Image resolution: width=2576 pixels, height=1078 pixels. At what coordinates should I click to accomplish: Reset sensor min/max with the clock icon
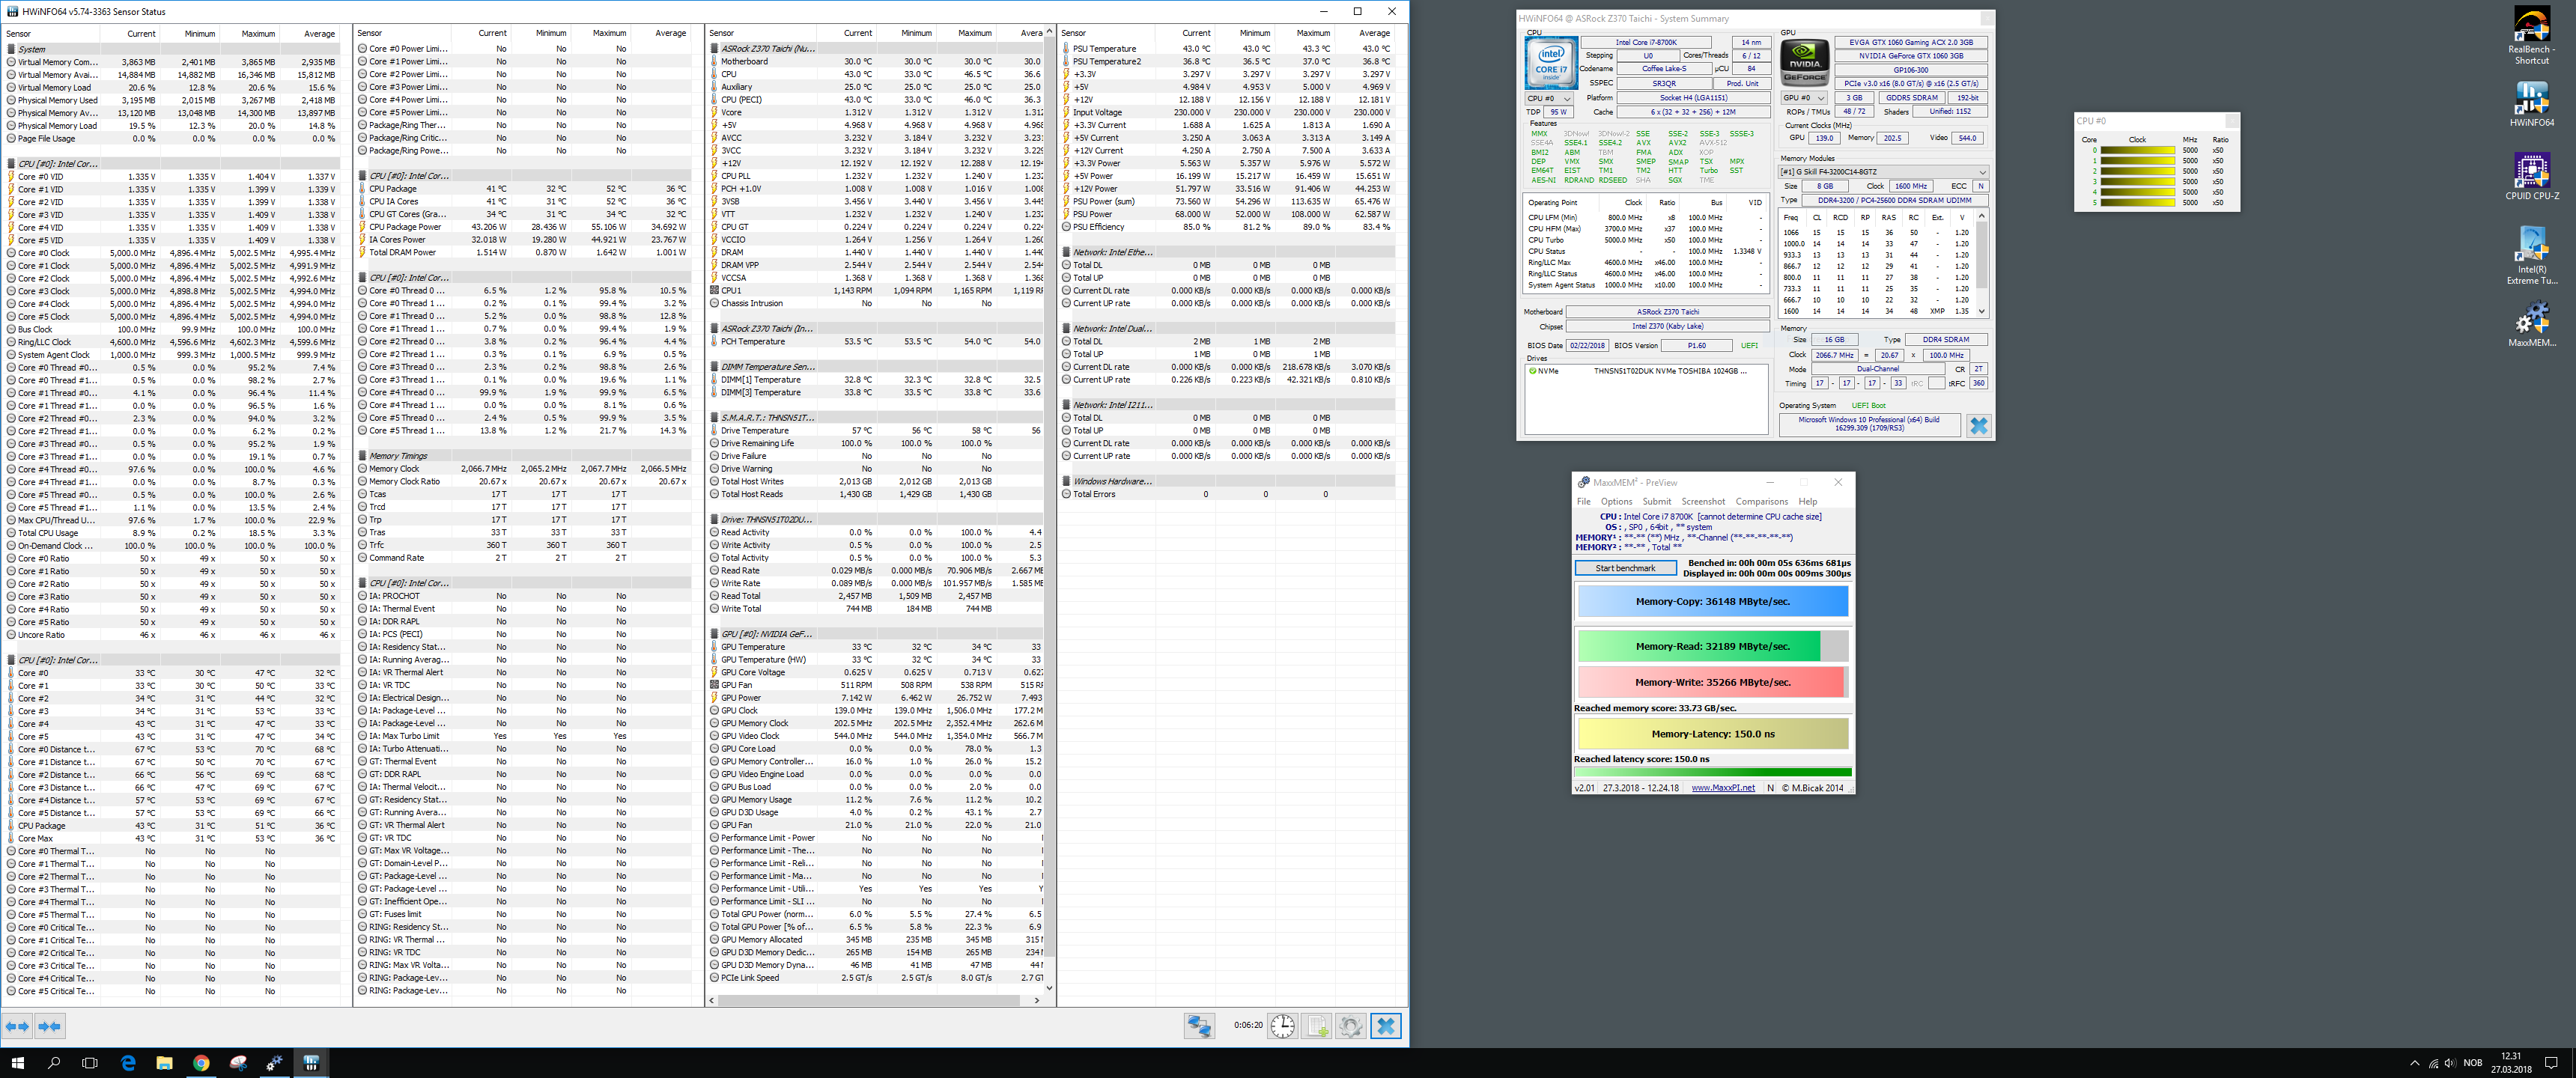1283,1026
